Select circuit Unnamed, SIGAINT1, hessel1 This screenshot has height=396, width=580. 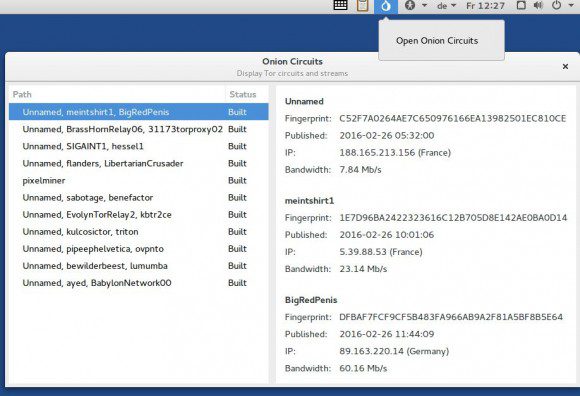(x=139, y=146)
